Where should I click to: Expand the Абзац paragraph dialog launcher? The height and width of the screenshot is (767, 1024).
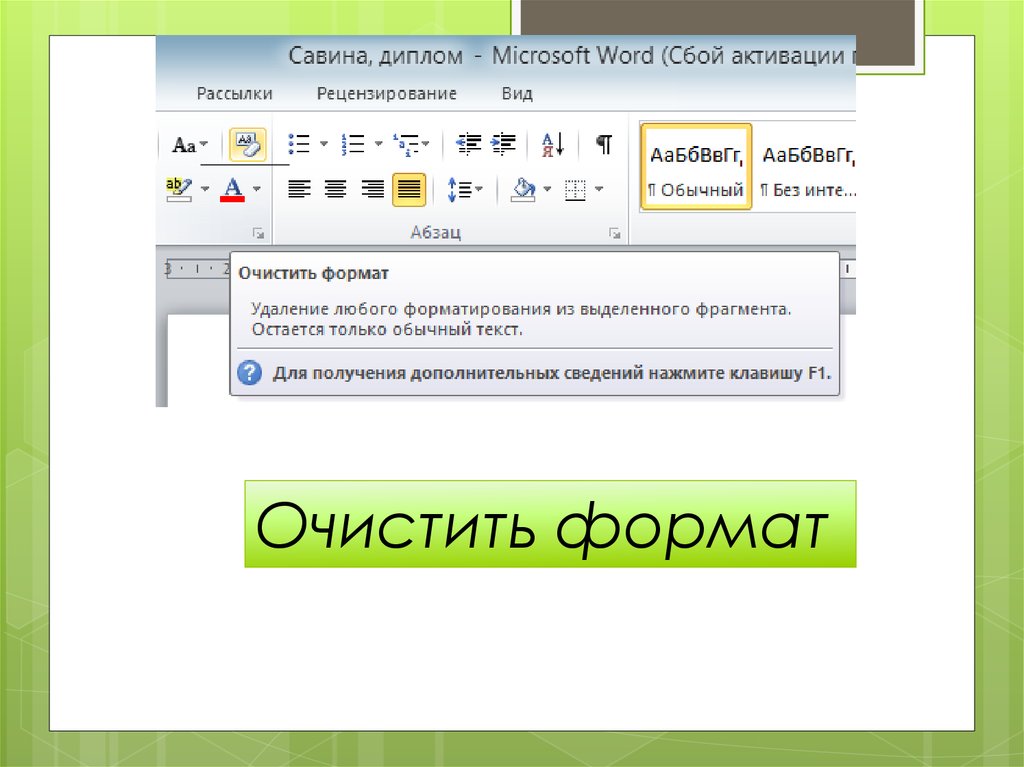(x=615, y=233)
